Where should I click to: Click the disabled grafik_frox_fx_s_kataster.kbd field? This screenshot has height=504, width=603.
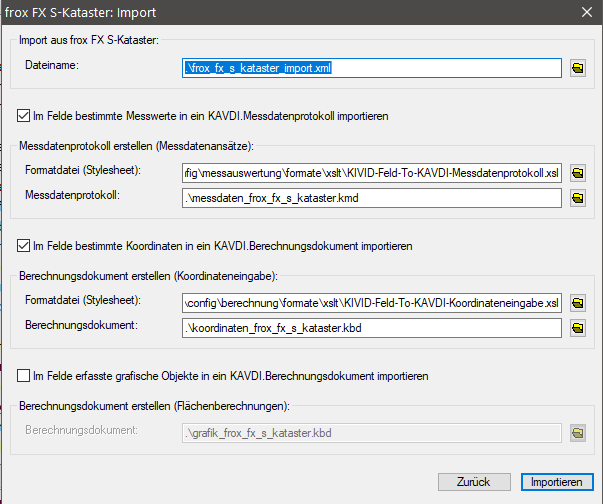(372, 432)
